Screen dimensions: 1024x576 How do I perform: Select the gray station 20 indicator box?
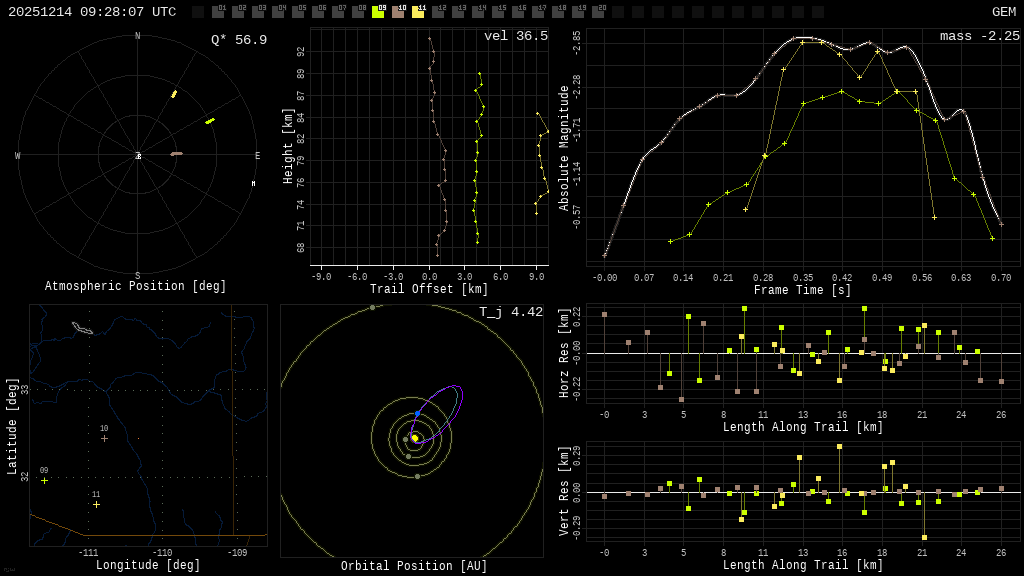coord(598,12)
